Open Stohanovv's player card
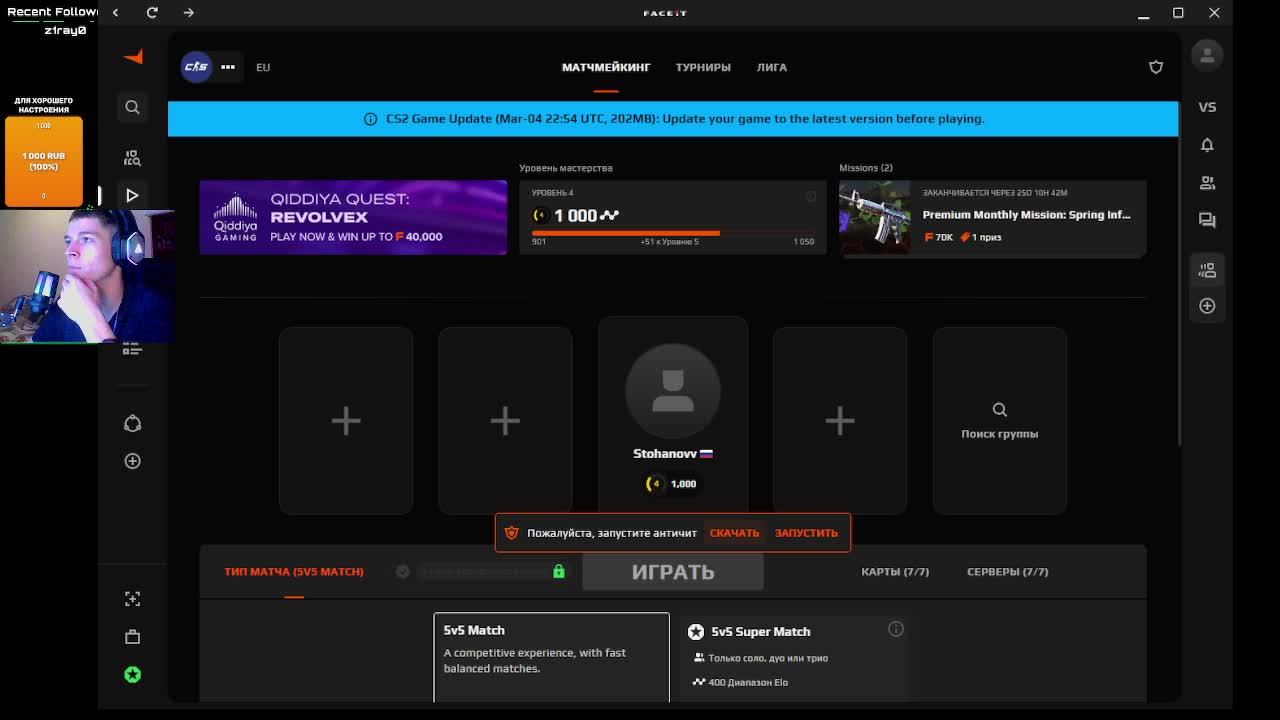The width and height of the screenshot is (1280, 720). [x=673, y=416]
